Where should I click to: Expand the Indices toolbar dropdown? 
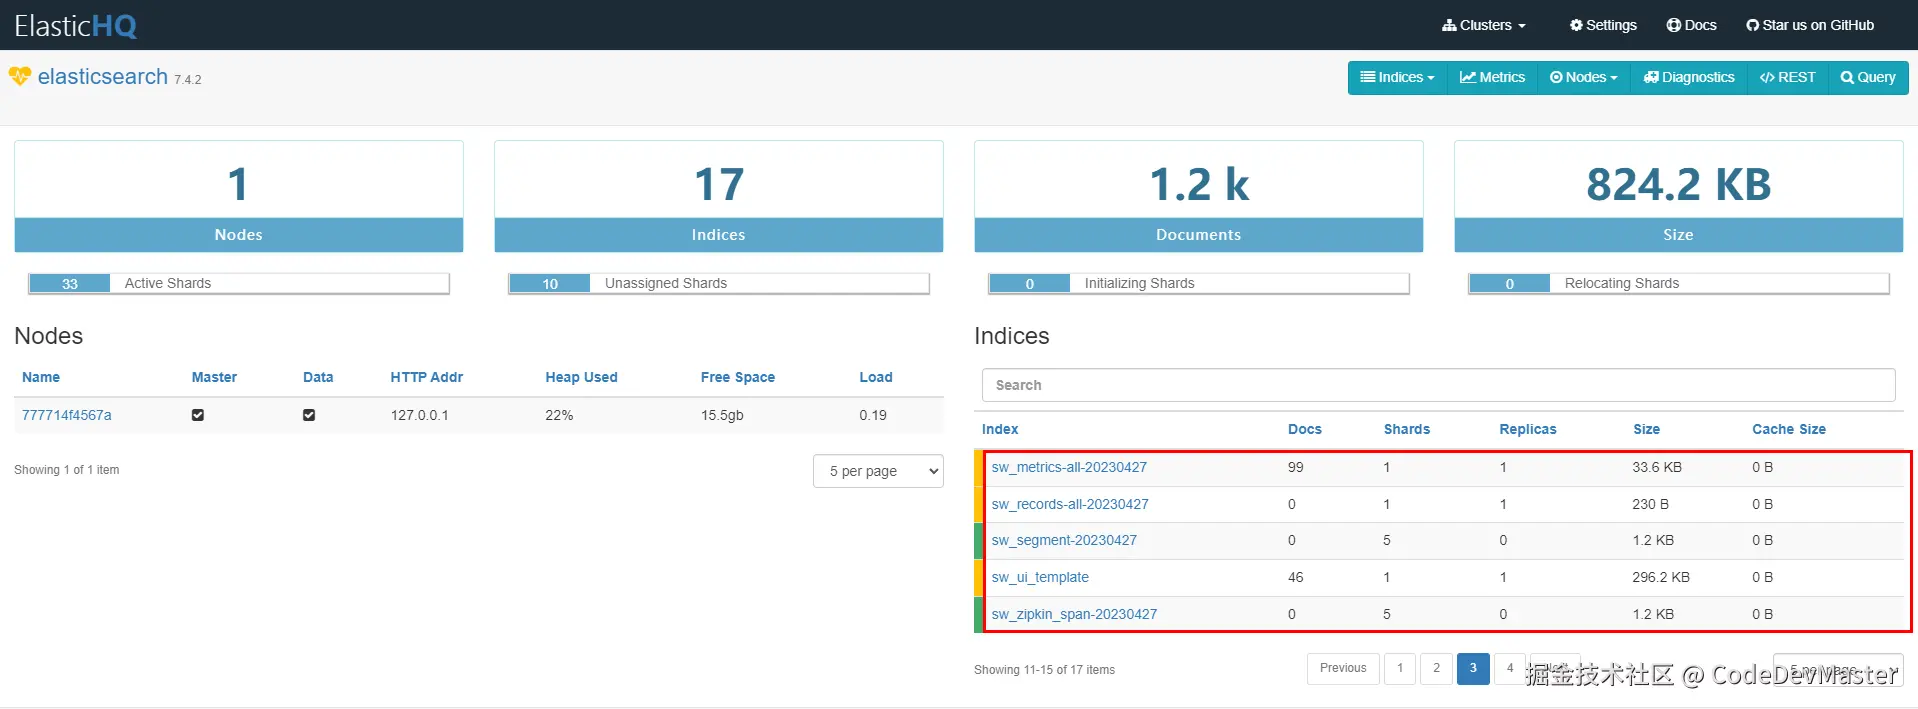click(1397, 78)
